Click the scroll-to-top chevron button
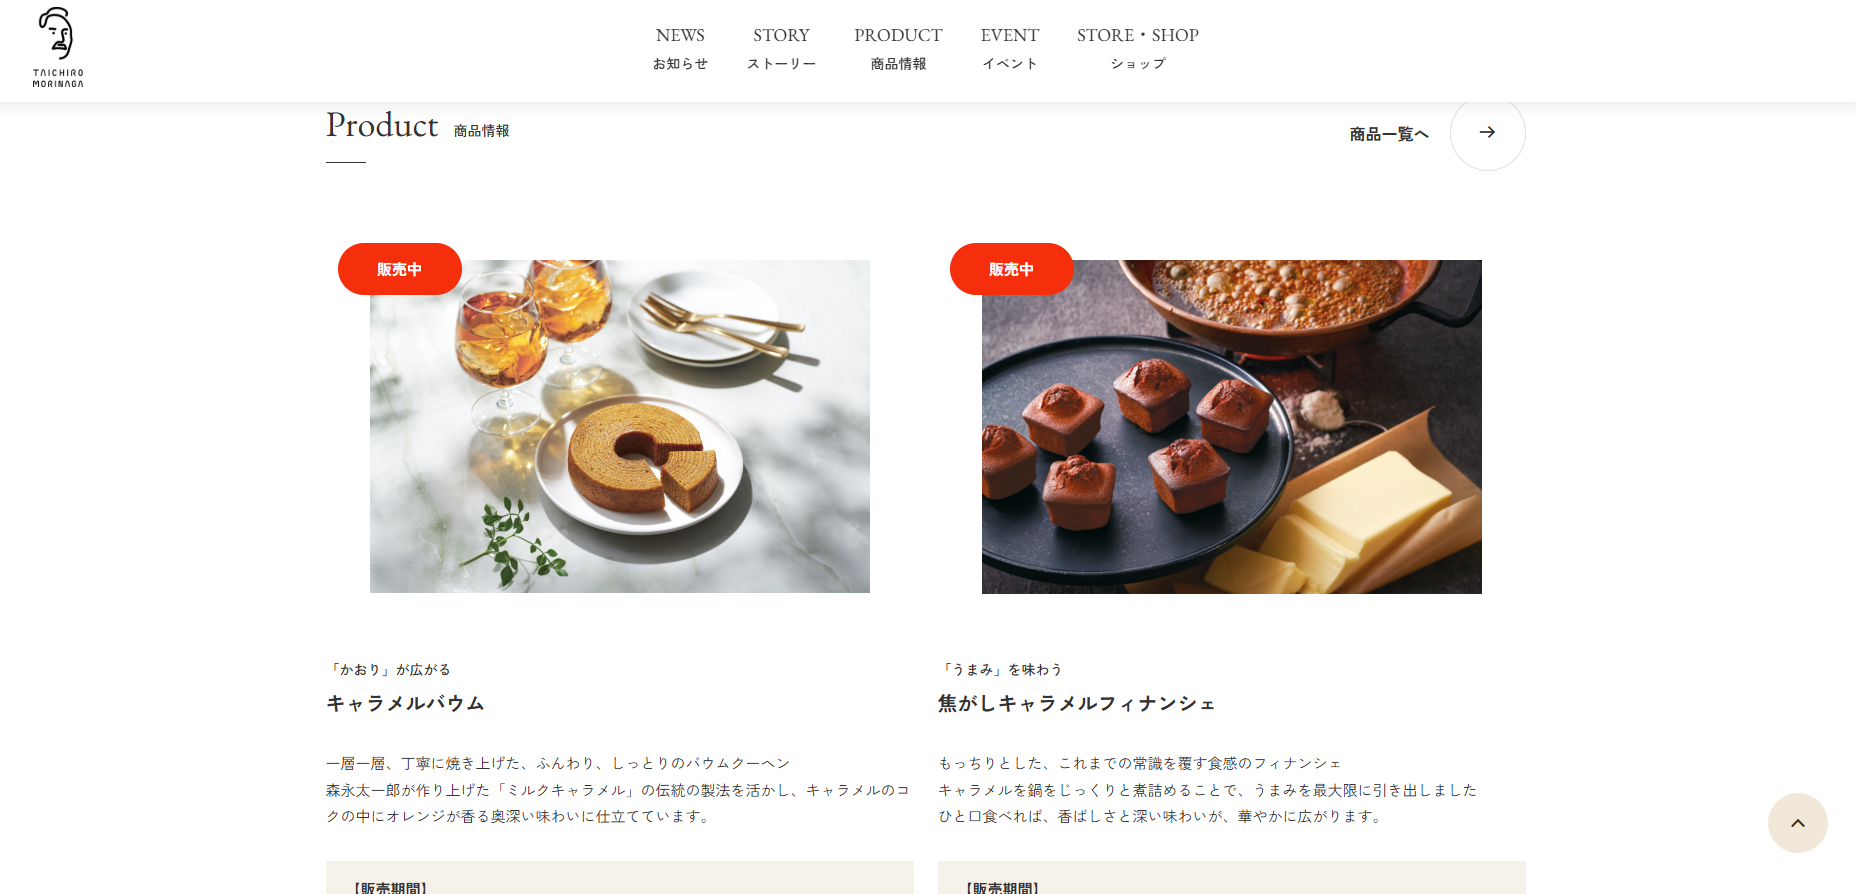Viewport: 1856px width, 894px height. [x=1797, y=823]
